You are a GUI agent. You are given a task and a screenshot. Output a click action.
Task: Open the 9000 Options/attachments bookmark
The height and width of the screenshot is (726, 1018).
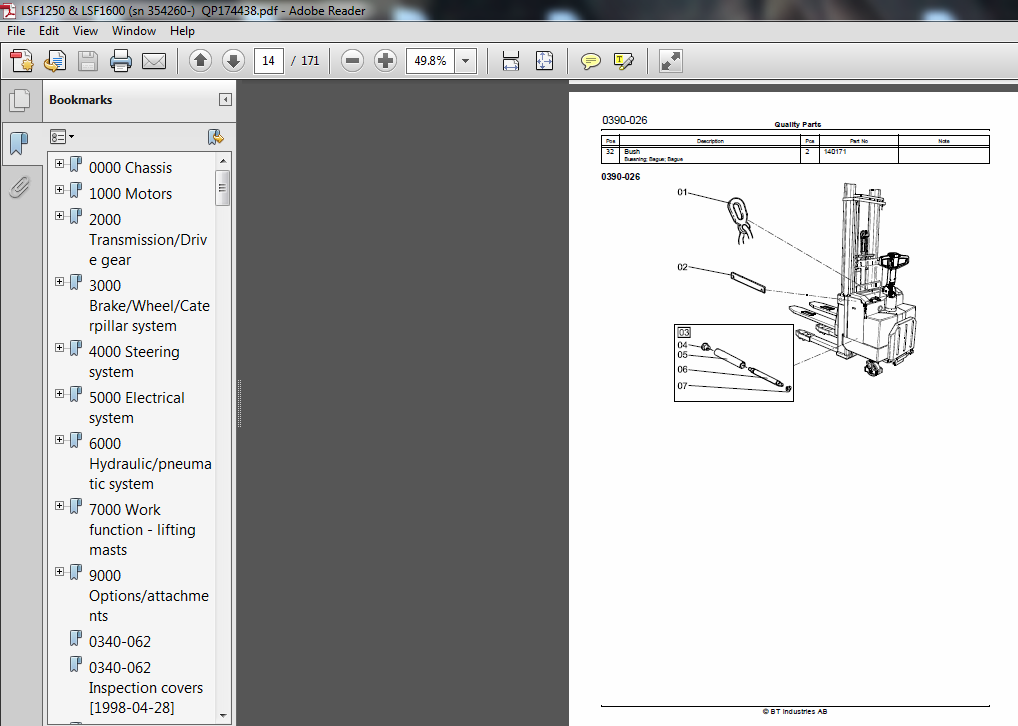click(x=149, y=595)
